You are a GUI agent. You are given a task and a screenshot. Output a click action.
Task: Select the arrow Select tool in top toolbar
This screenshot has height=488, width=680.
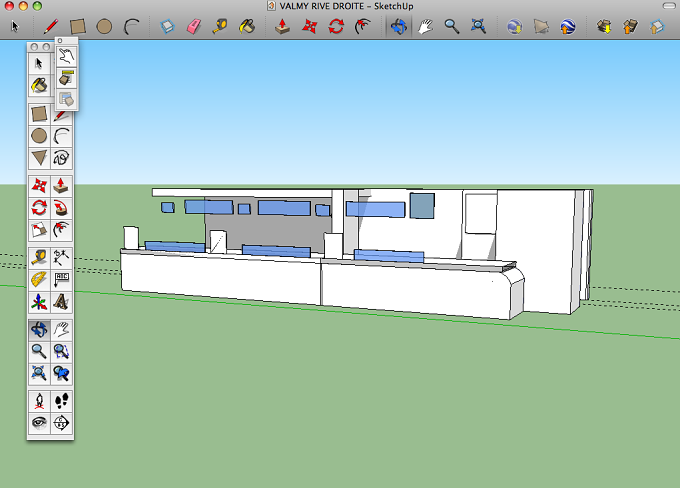pos(15,26)
